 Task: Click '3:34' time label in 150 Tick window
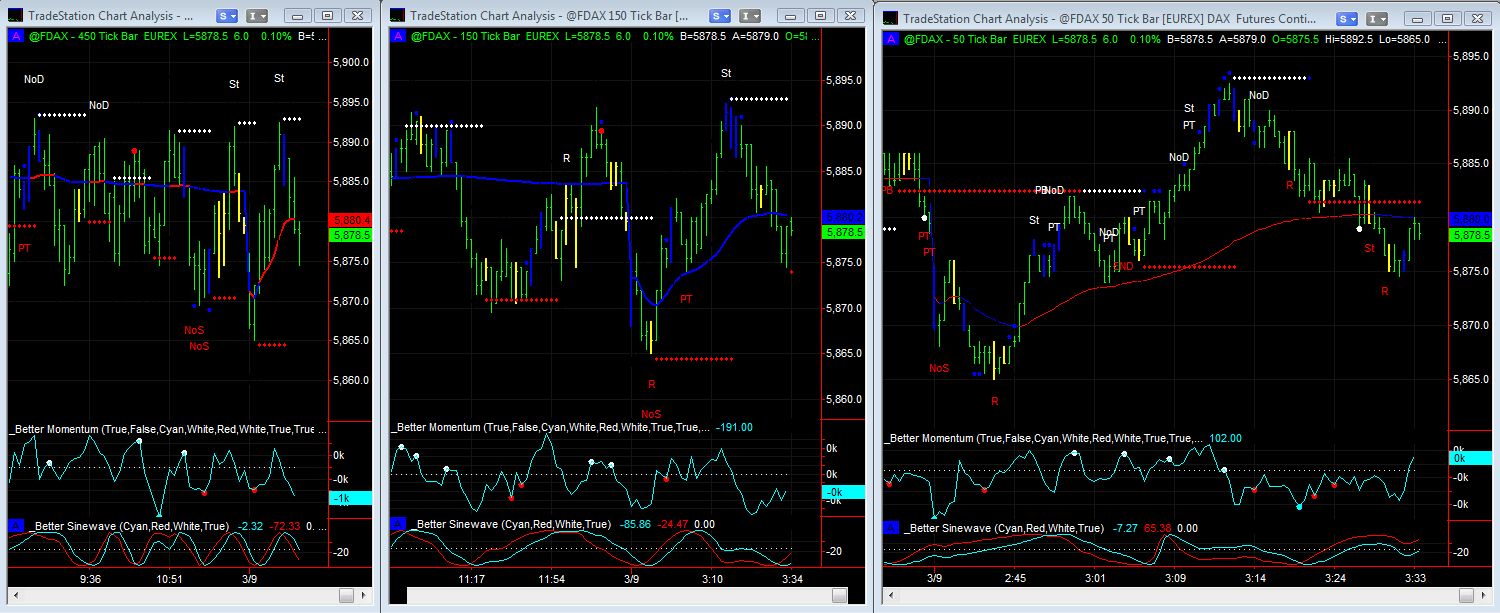(x=793, y=579)
